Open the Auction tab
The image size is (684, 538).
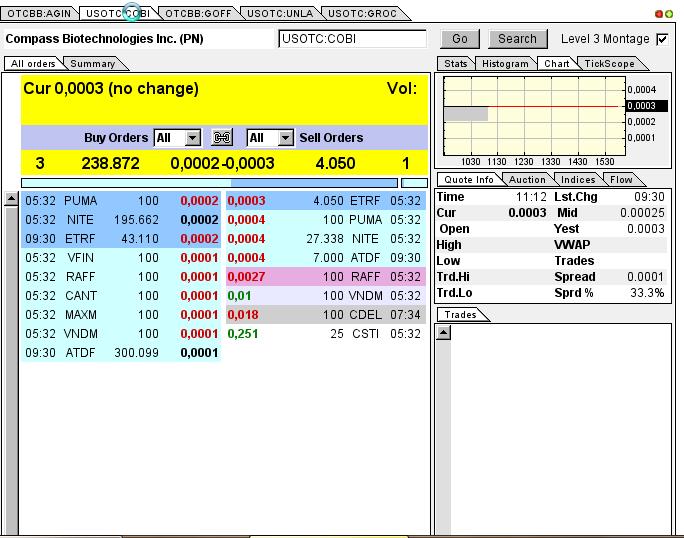[527, 180]
